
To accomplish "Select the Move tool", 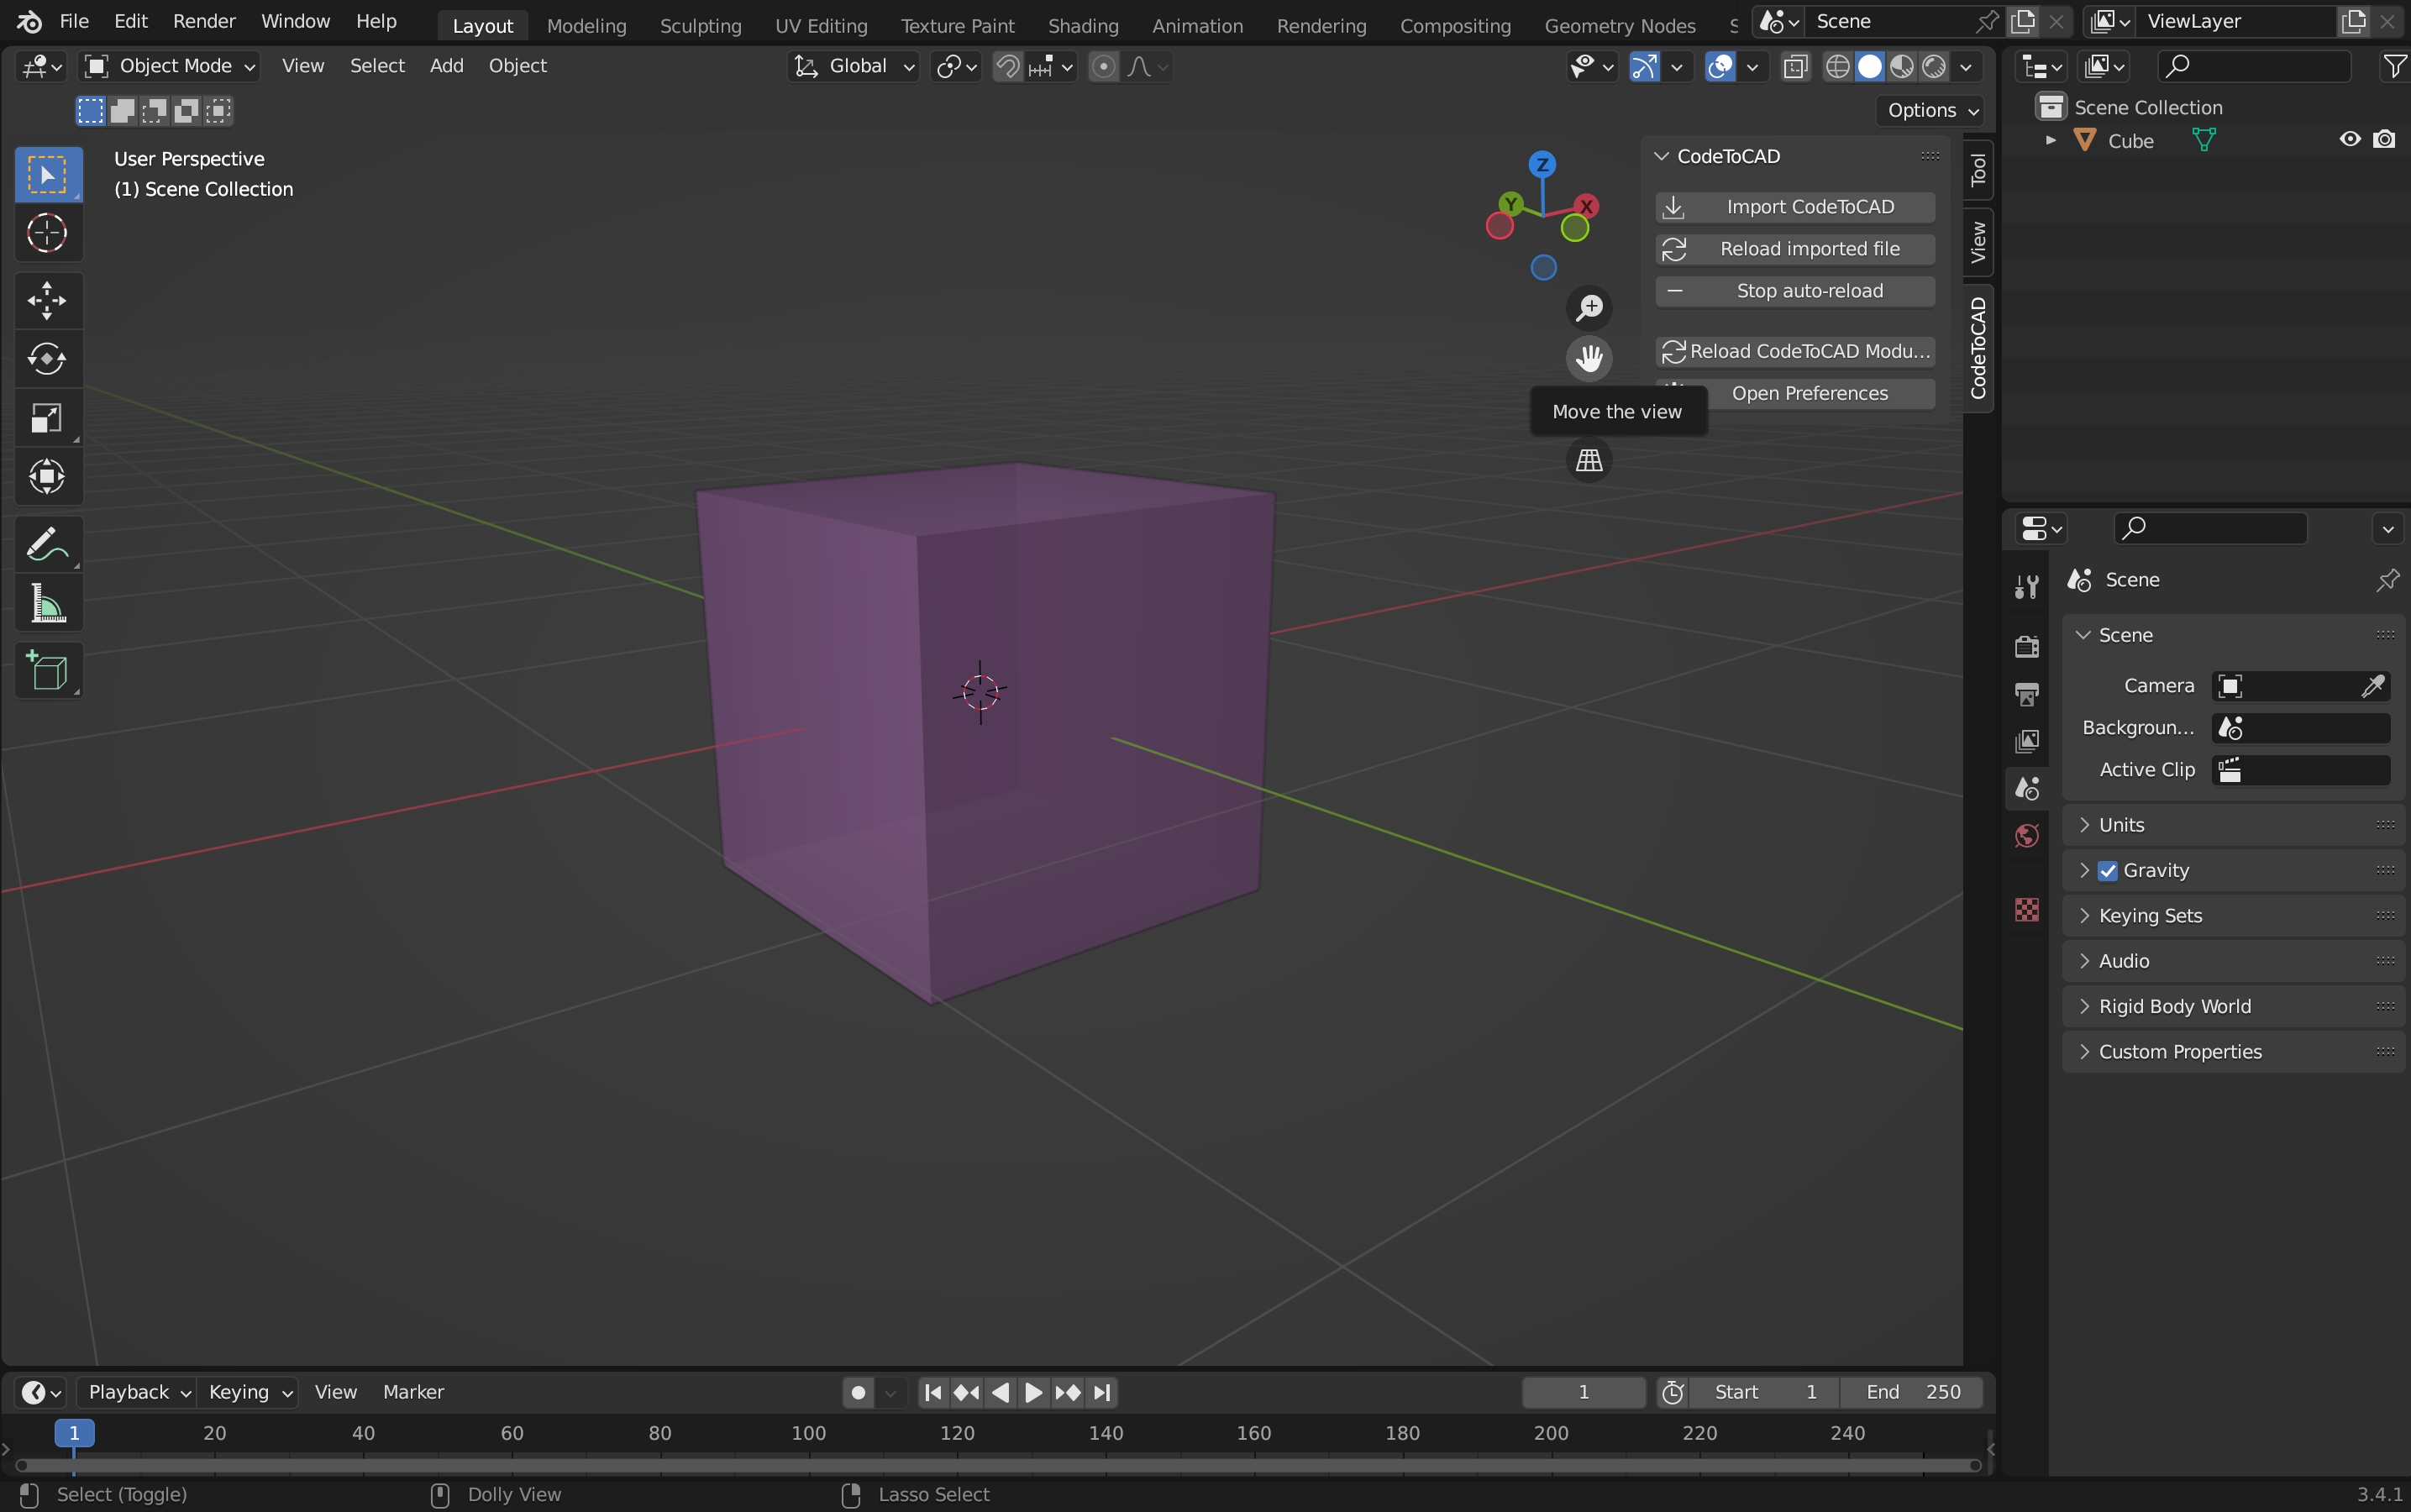I will coord(47,300).
